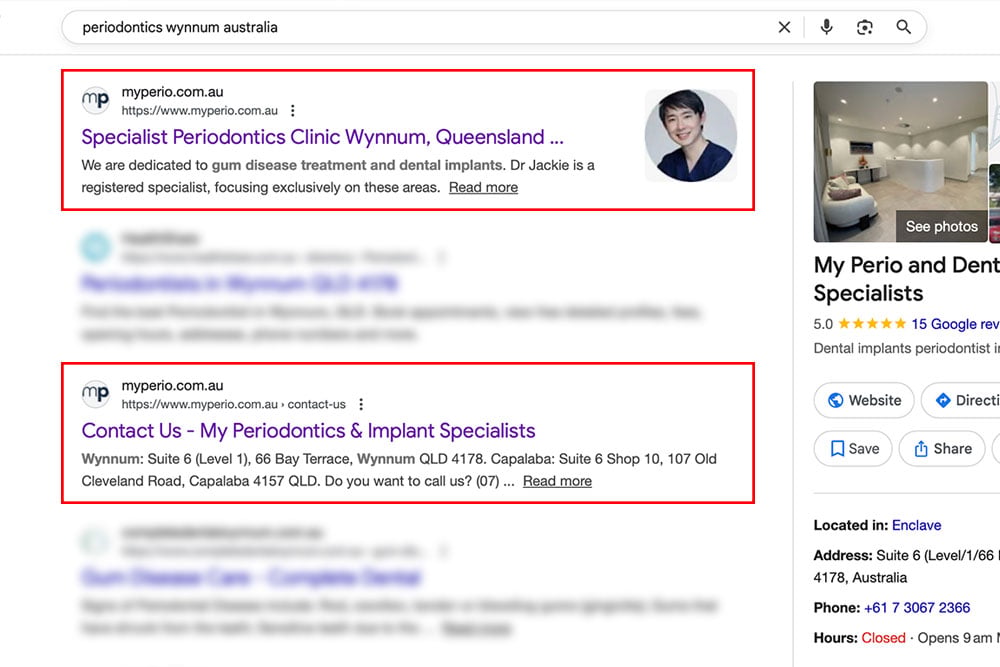This screenshot has height=667, width=1000.
Task: Click the myperio.com.au › contact-us URL text
Action: click(233, 404)
